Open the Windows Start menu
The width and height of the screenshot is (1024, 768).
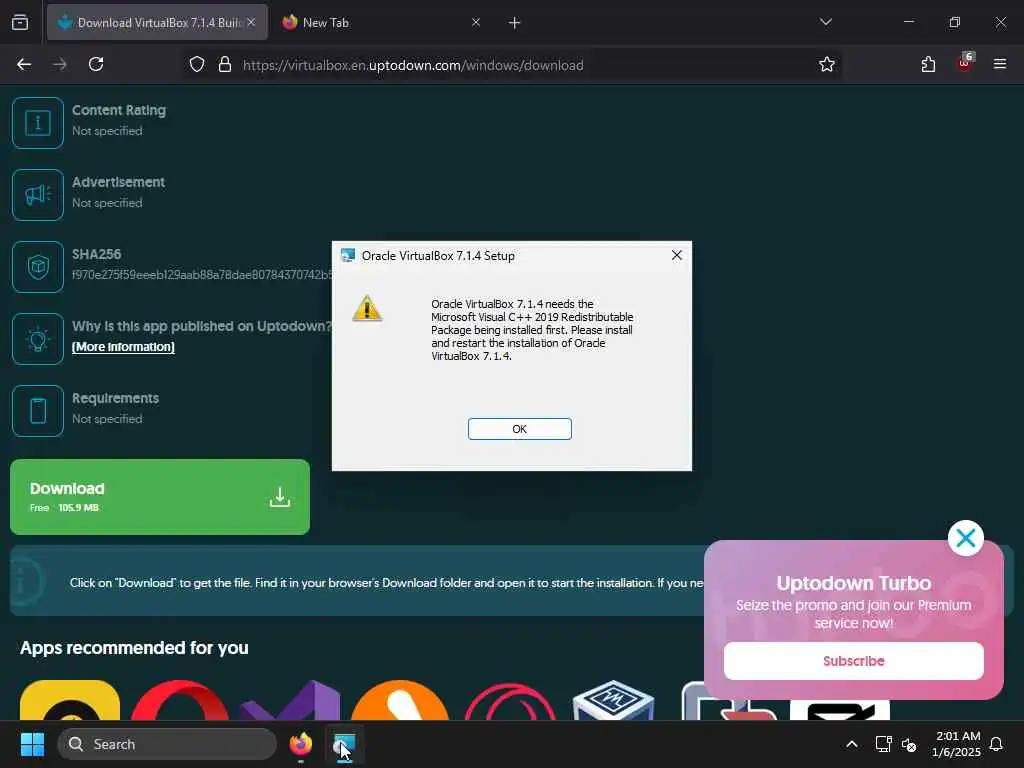pos(32,744)
